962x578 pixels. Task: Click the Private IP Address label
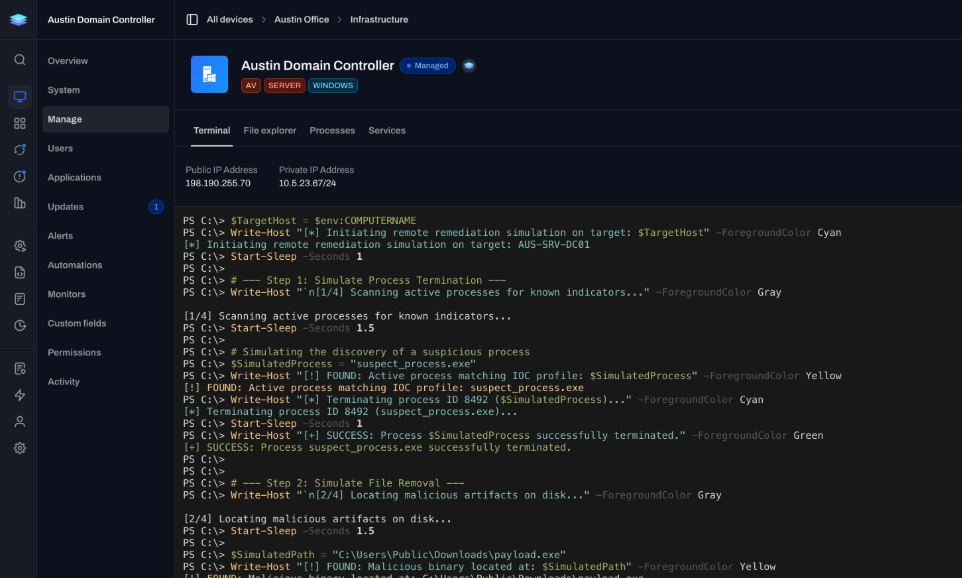coord(317,170)
